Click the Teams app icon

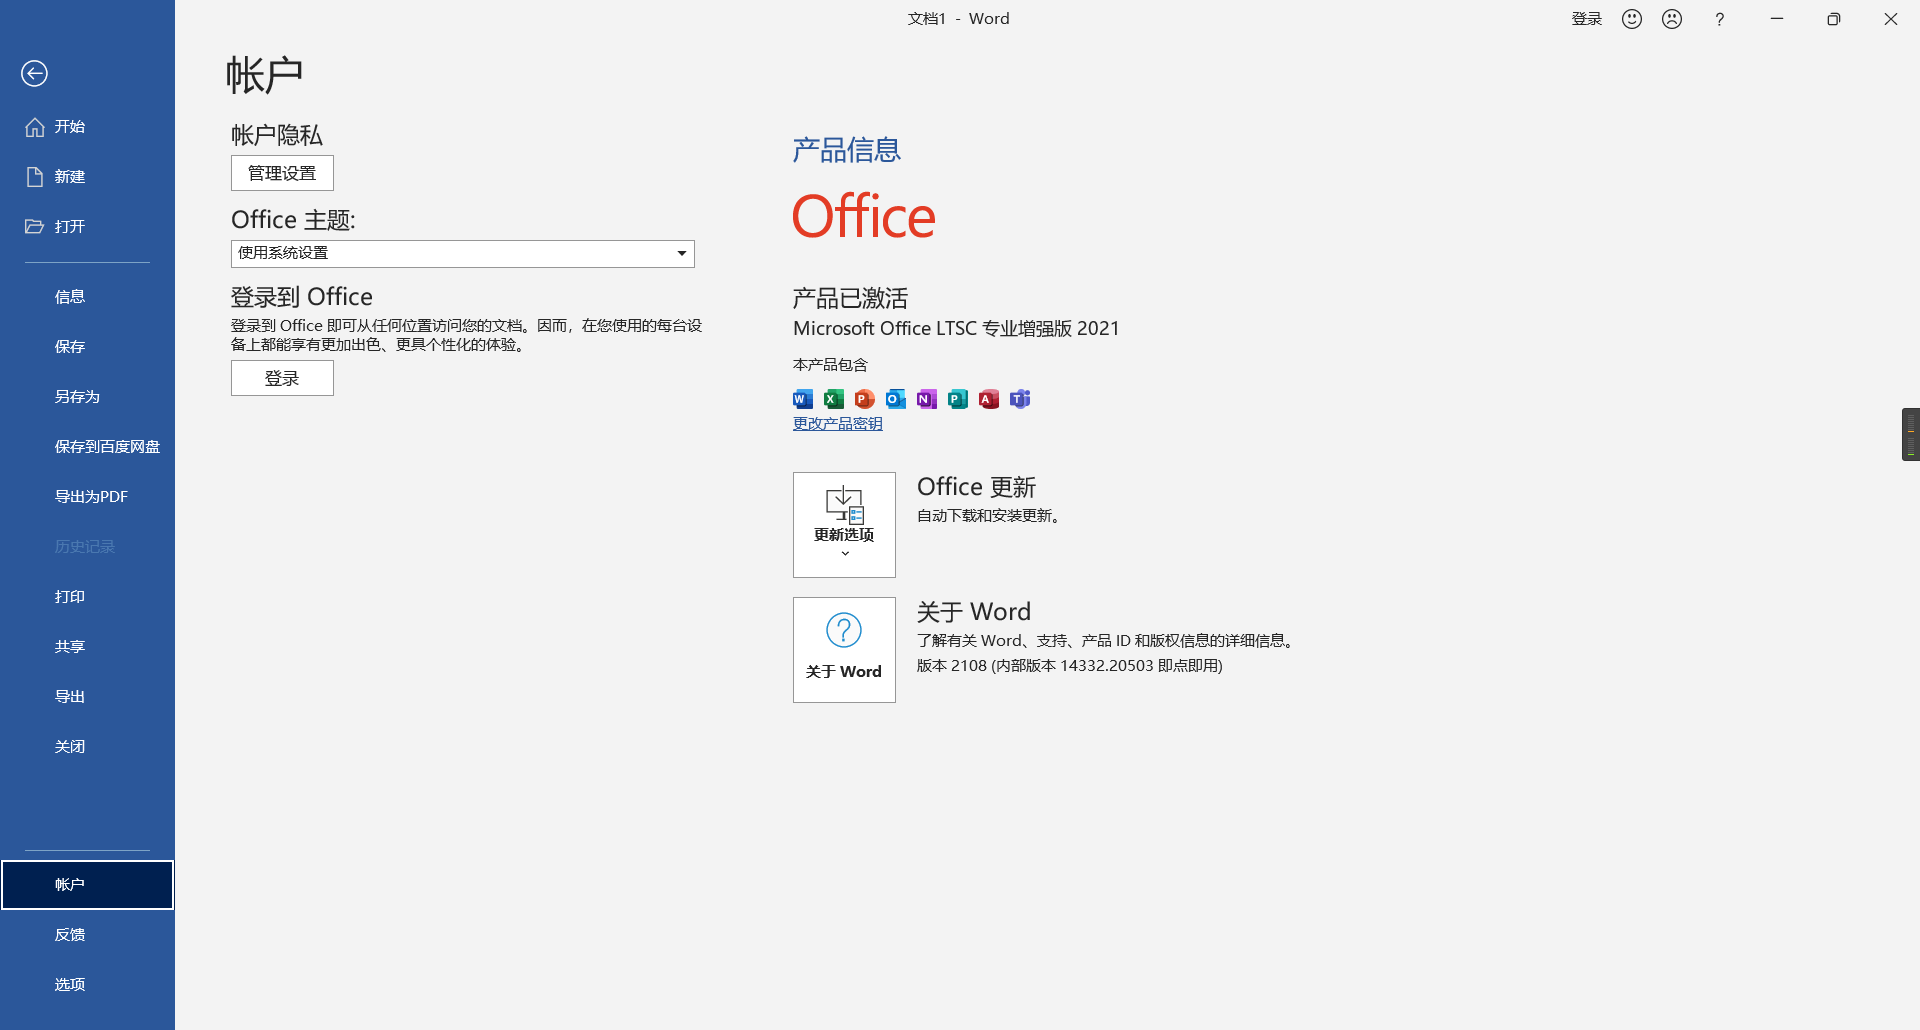(x=1020, y=399)
